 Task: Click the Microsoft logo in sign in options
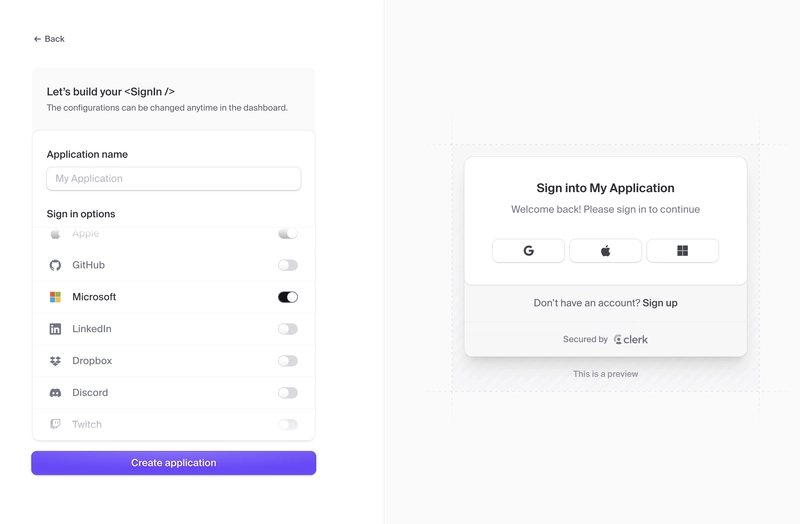[55, 297]
